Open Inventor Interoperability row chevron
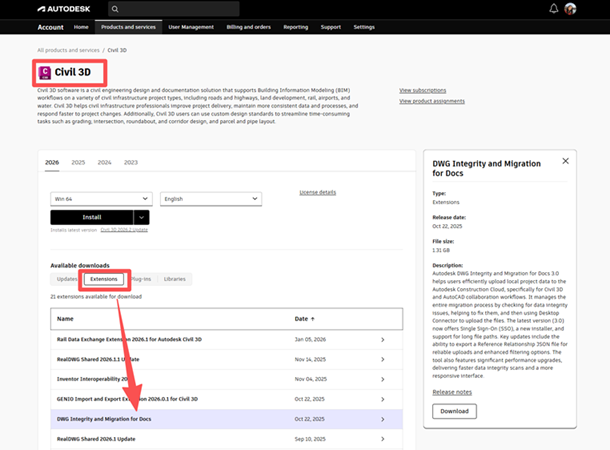This screenshot has width=610, height=450. 383,379
